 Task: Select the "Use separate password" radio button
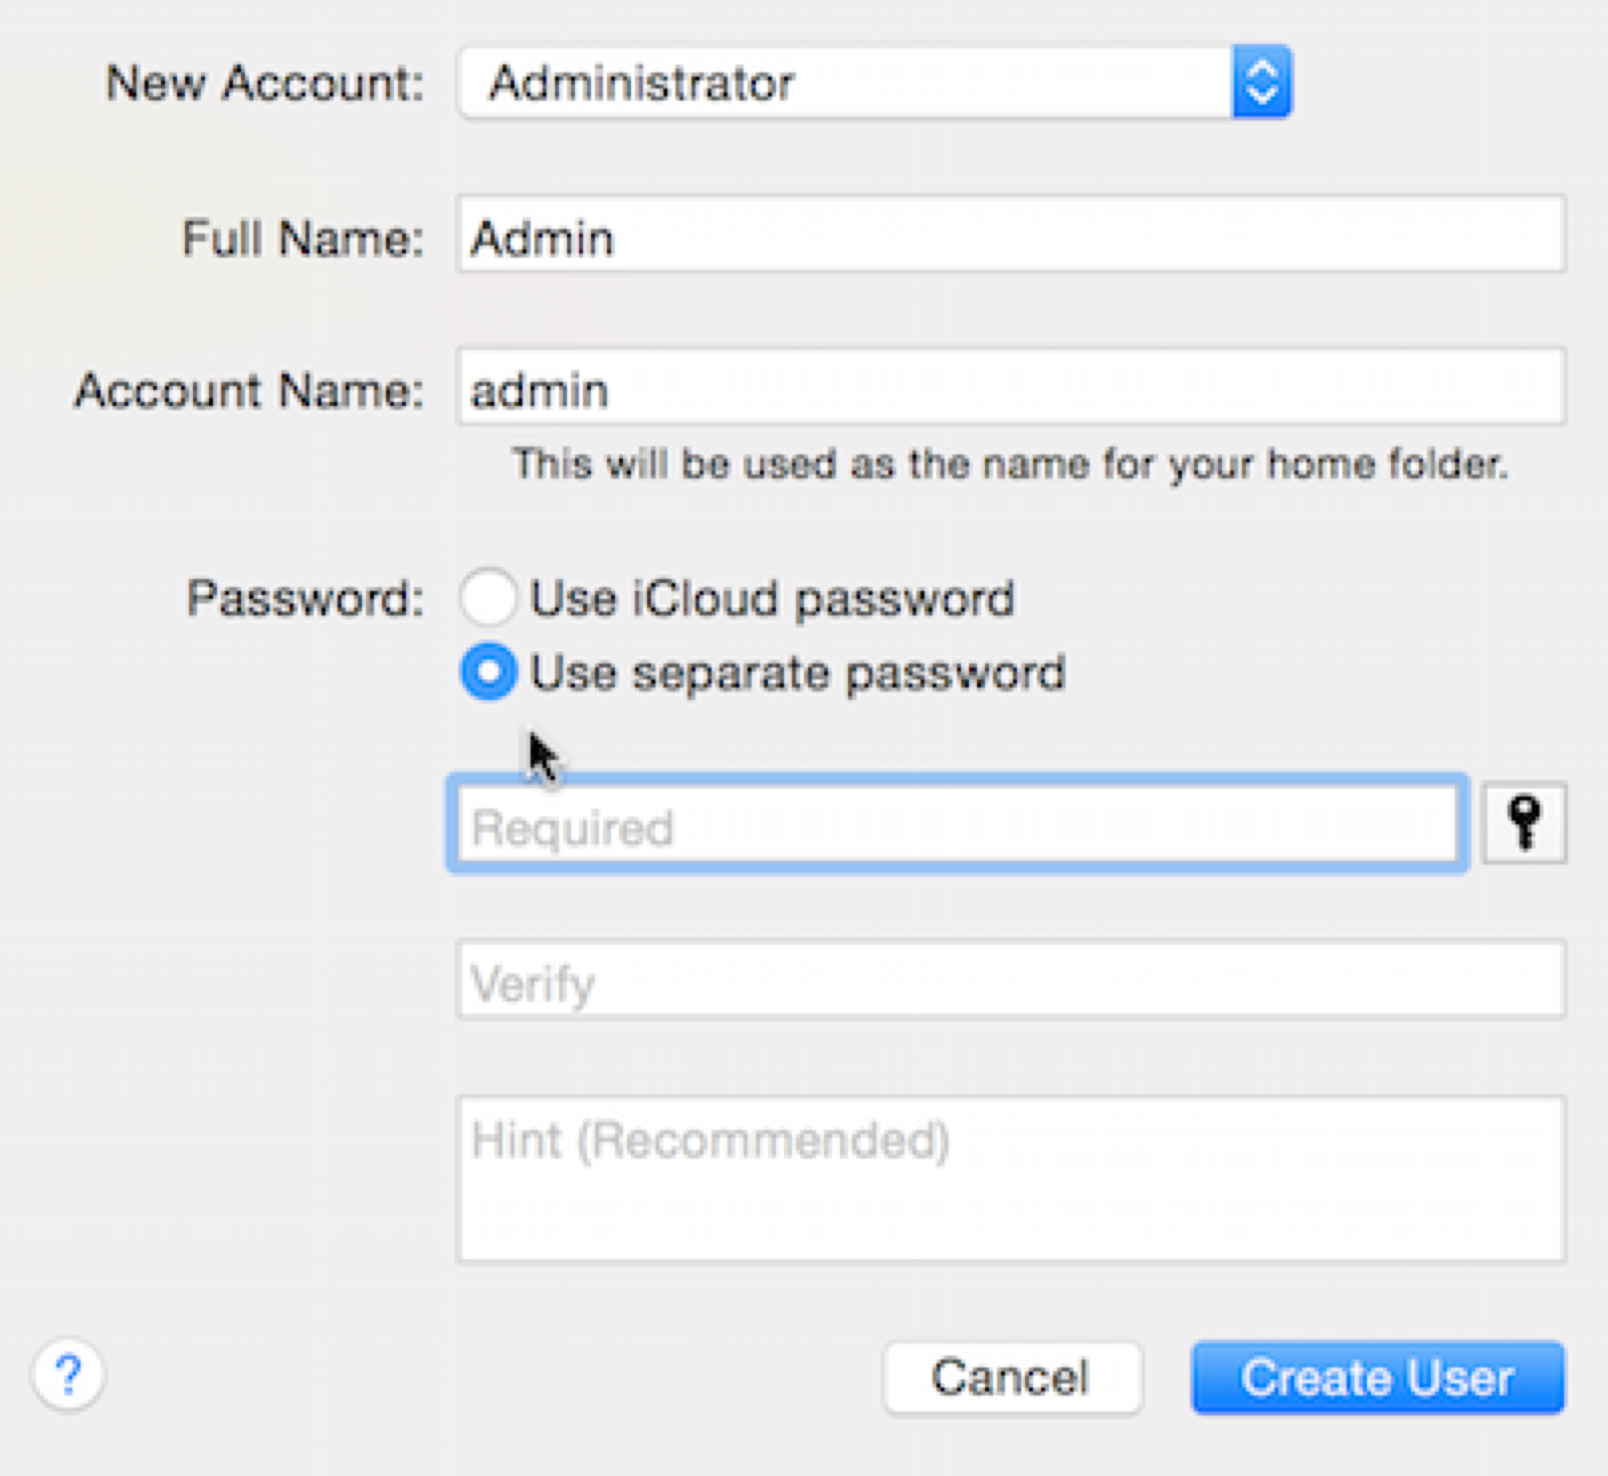tap(488, 672)
